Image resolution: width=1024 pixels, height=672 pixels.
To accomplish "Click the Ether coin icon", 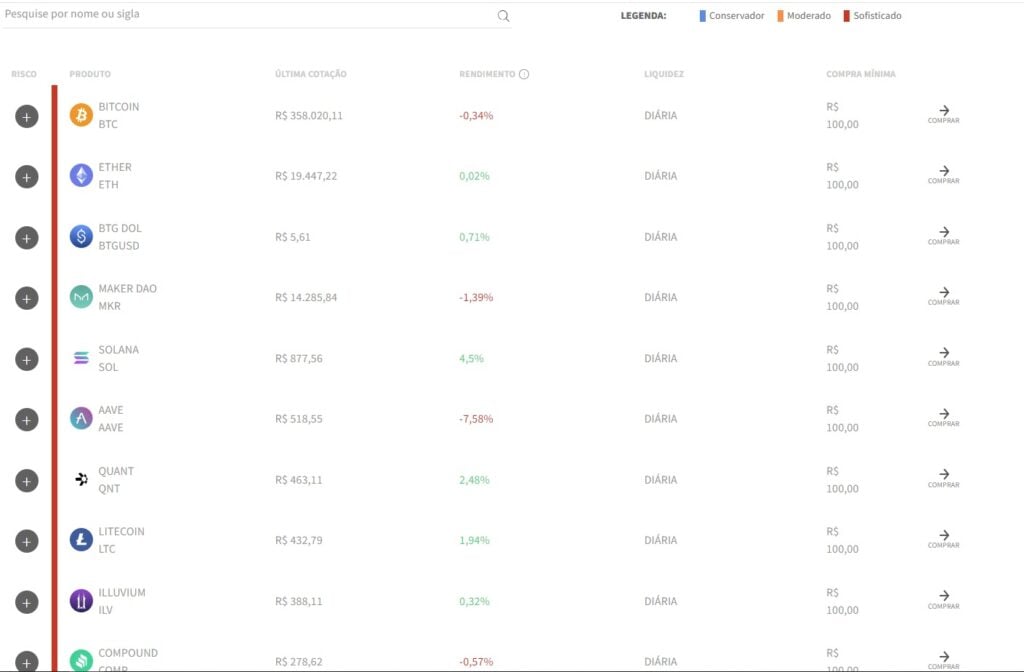I will coord(81,176).
